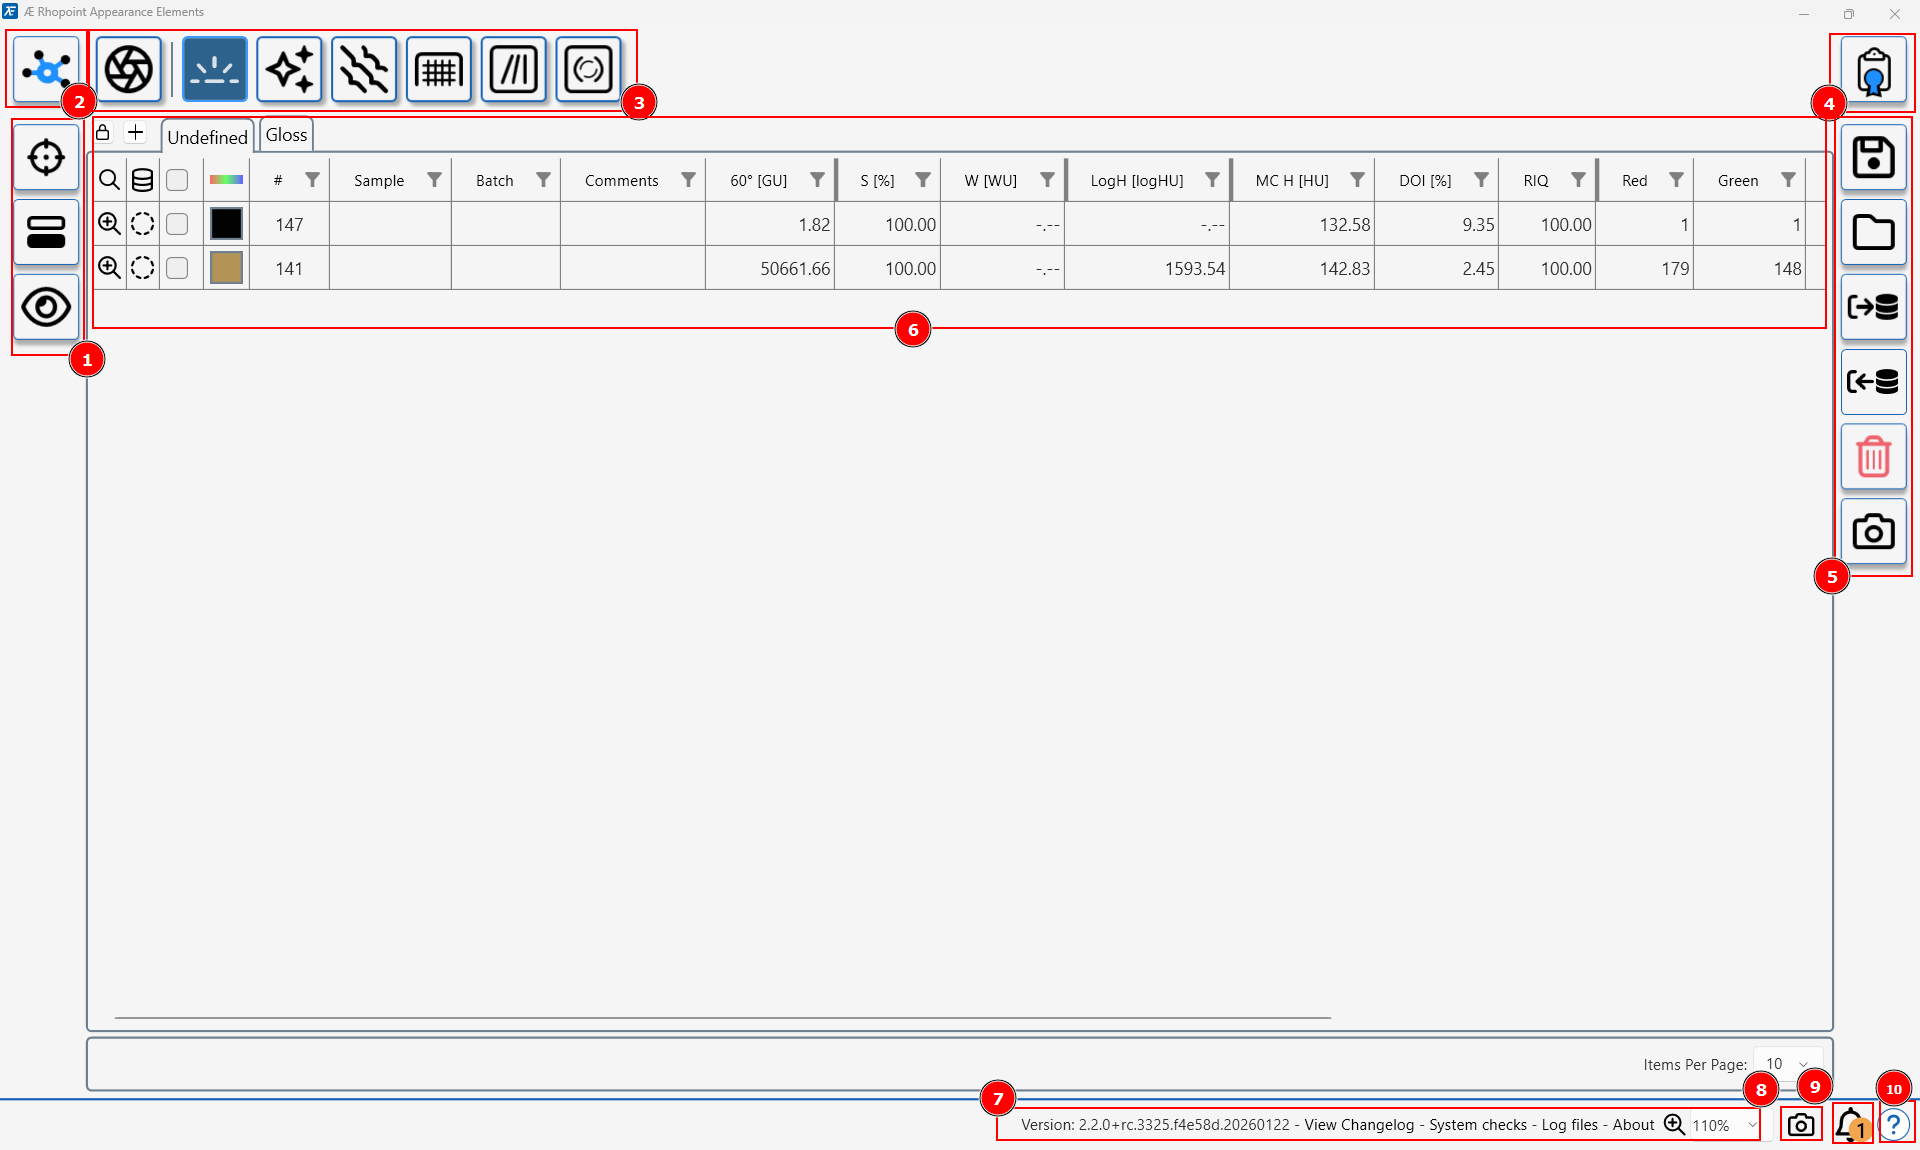The width and height of the screenshot is (1920, 1150).
Task: Toggle the select-all header checkbox
Action: tap(177, 180)
